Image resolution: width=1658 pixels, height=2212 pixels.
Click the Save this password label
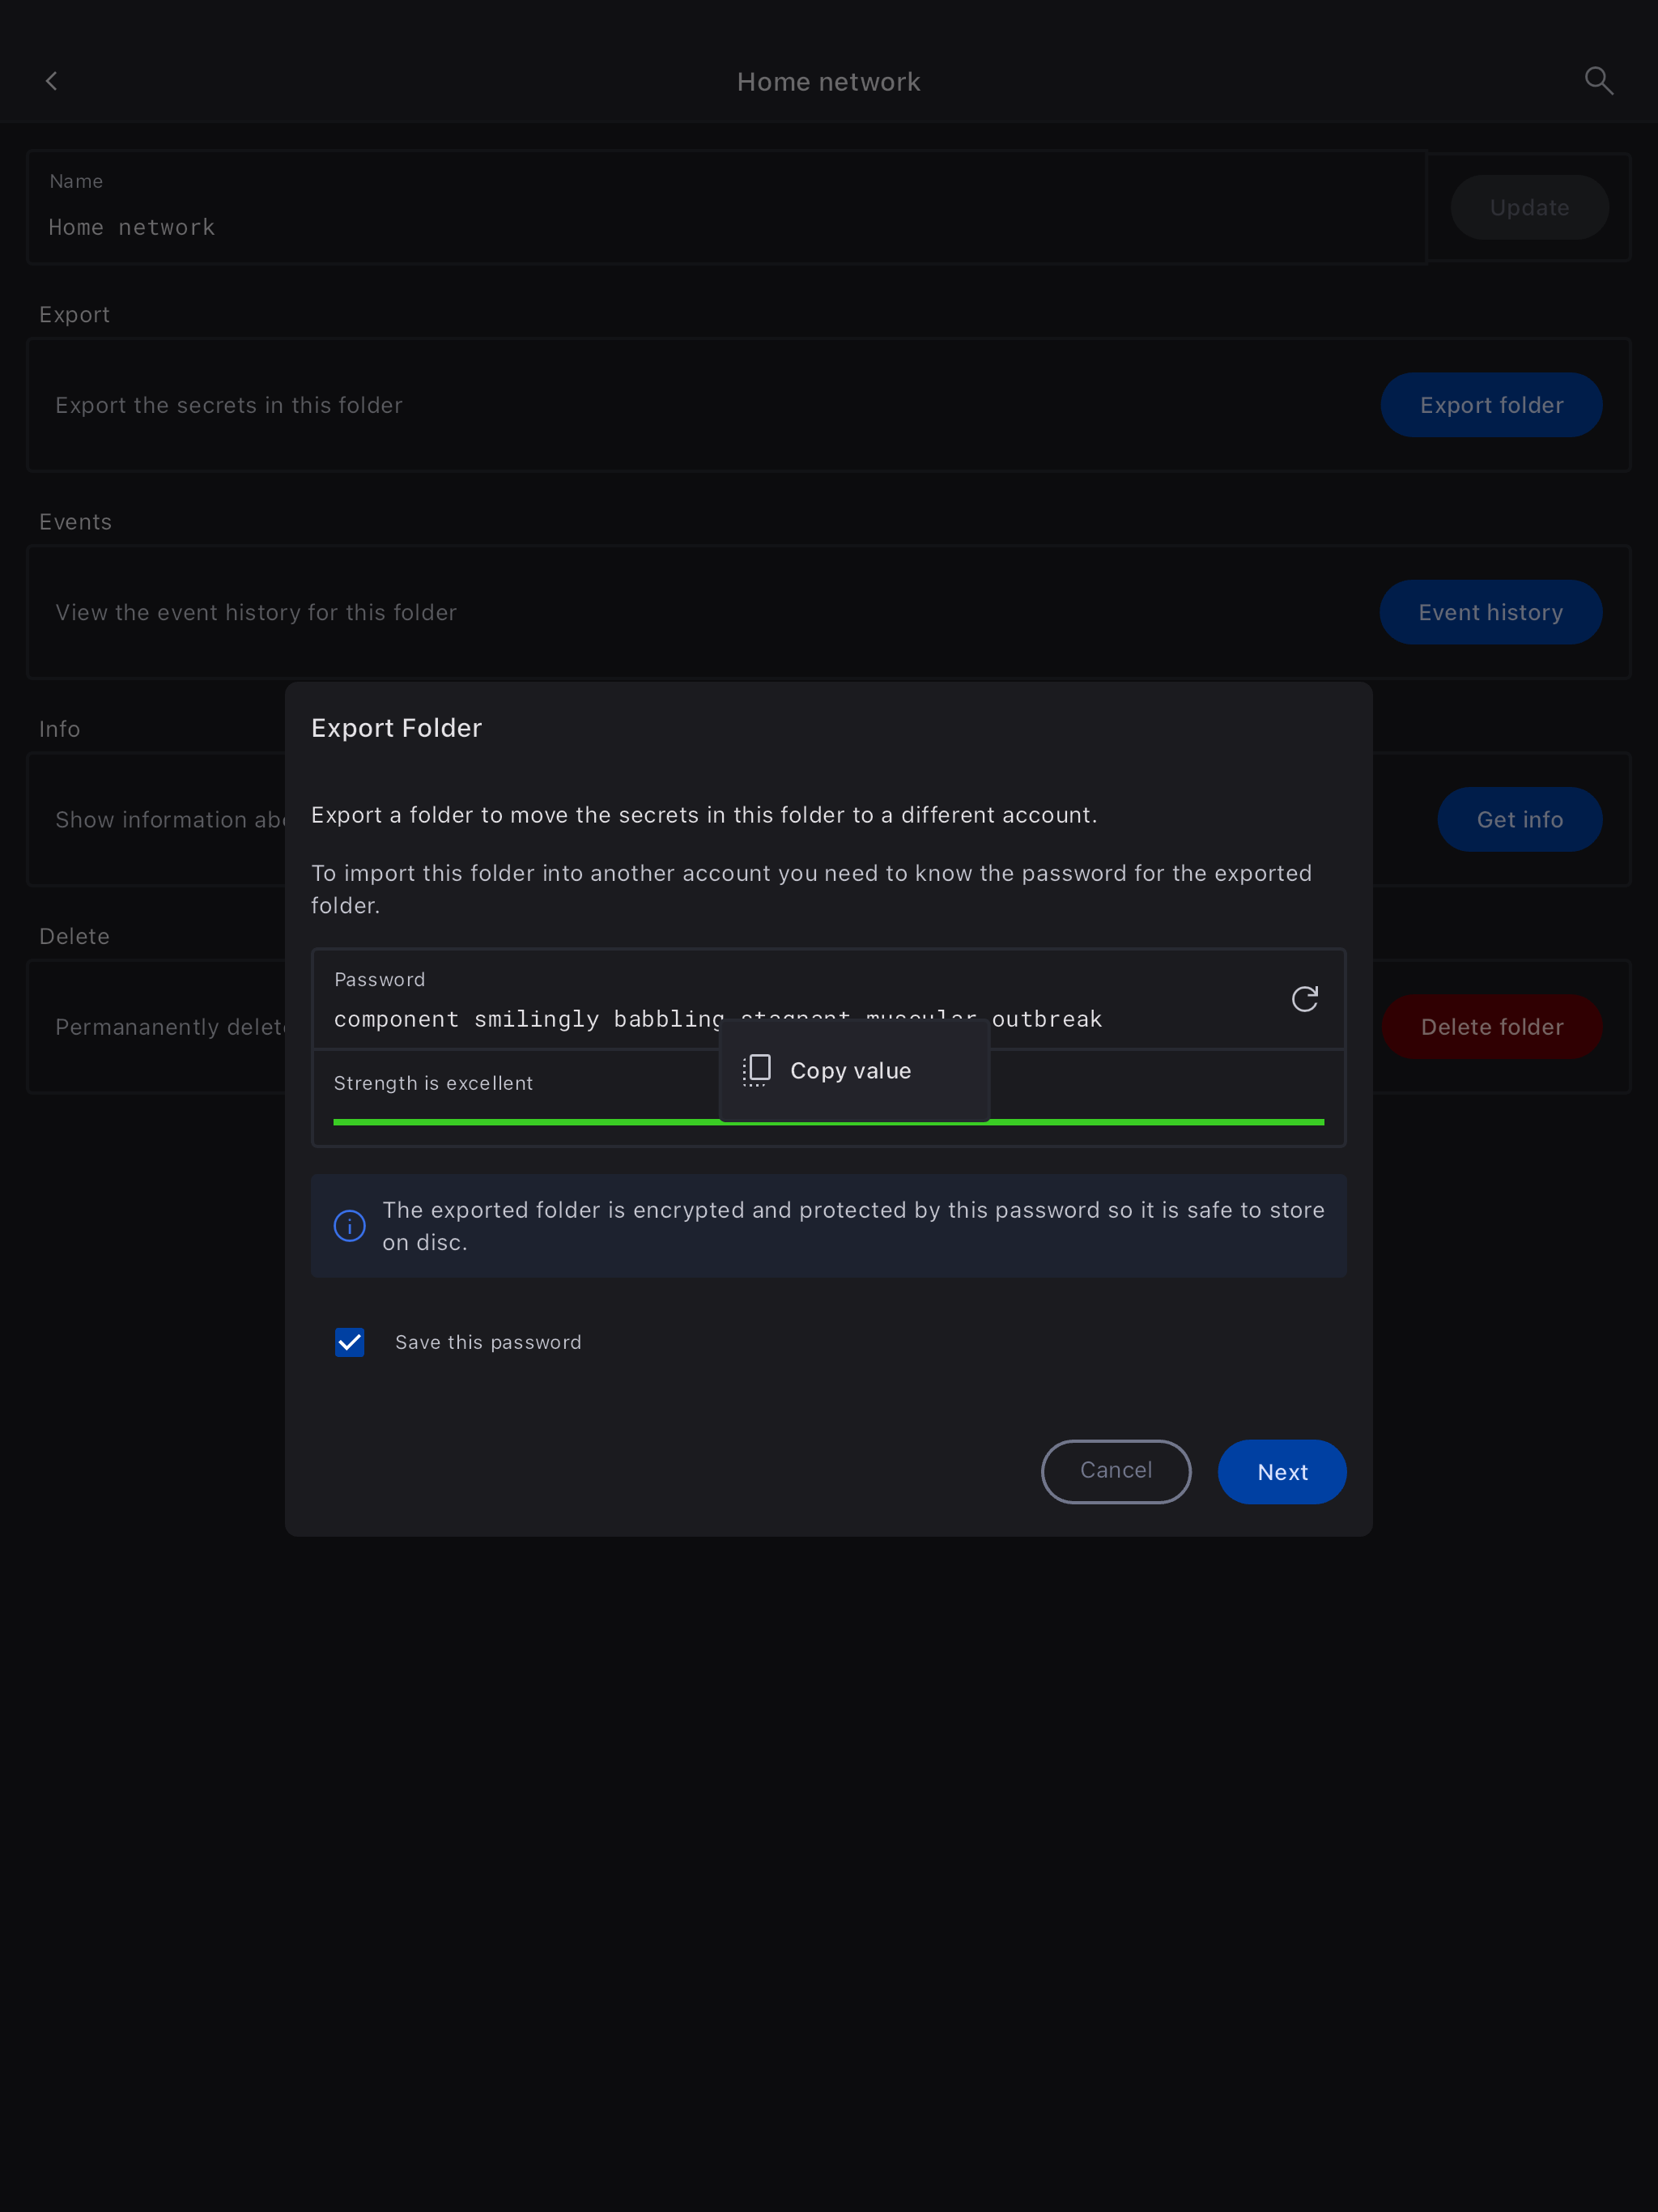point(488,1342)
